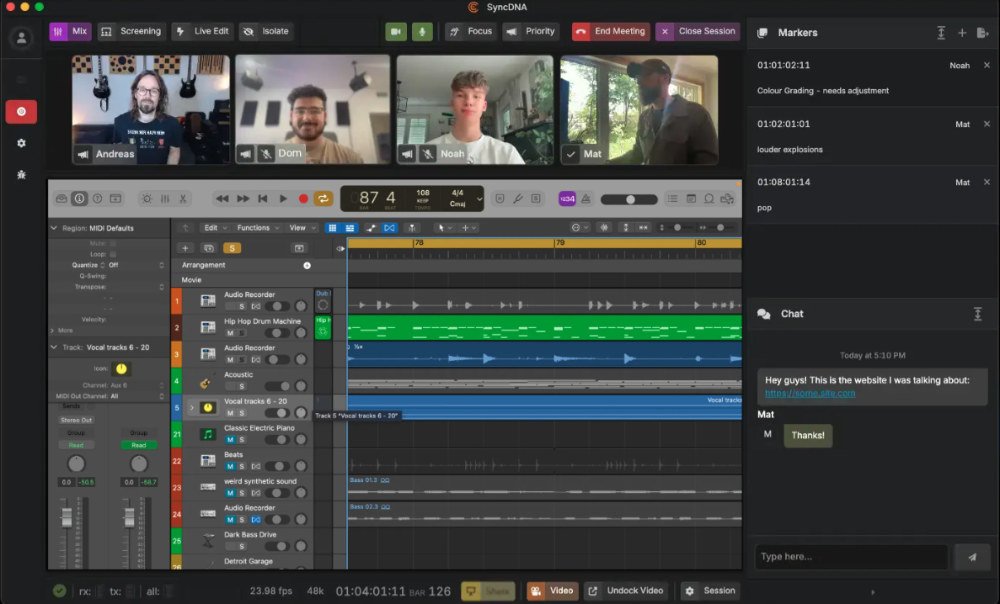This screenshot has height=604, width=1000.
Task: Toggle the green microphone button
Action: pos(422,31)
